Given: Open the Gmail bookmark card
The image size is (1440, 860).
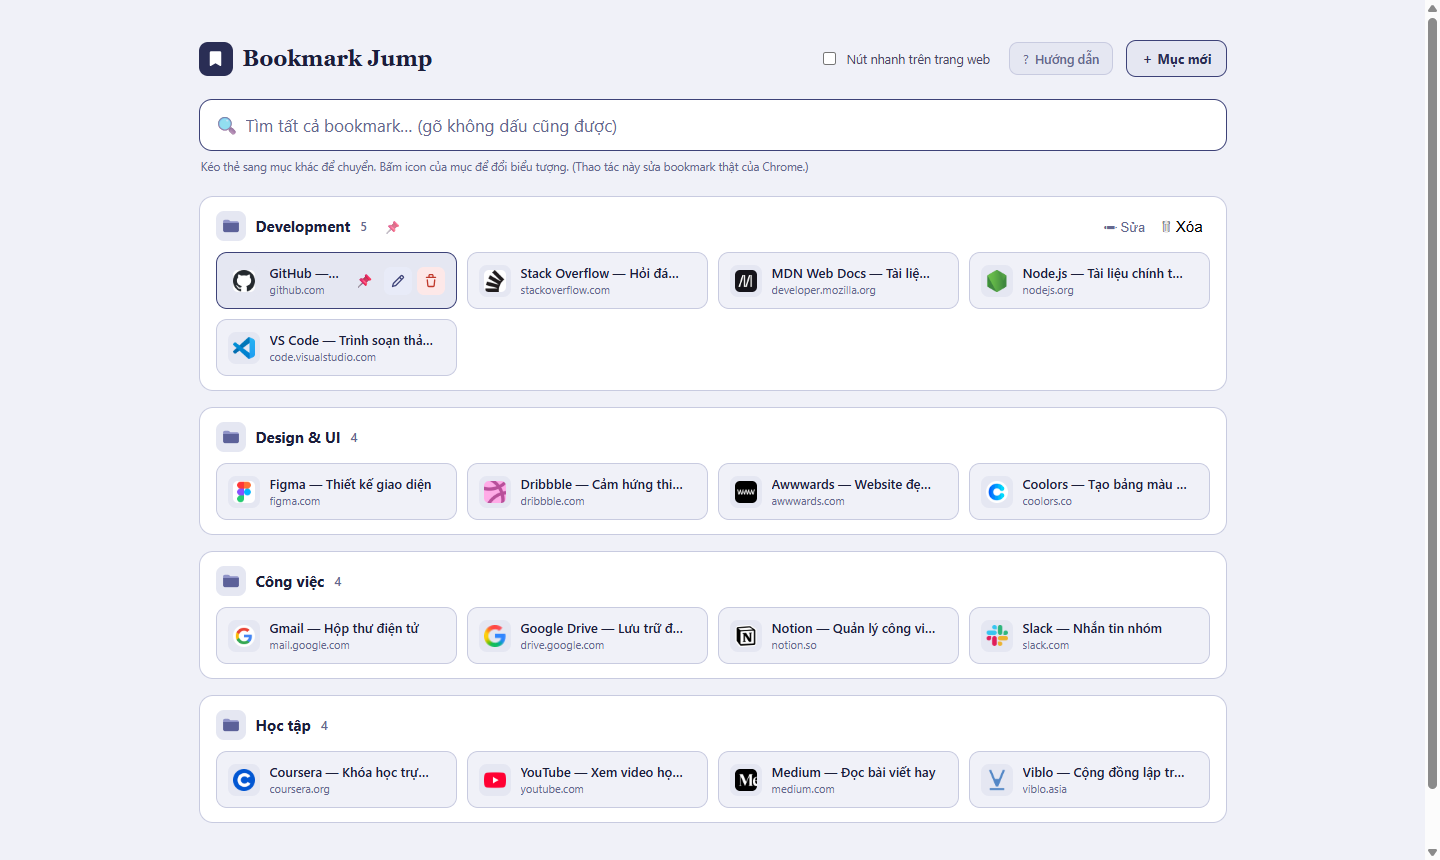Looking at the screenshot, I should coord(336,636).
